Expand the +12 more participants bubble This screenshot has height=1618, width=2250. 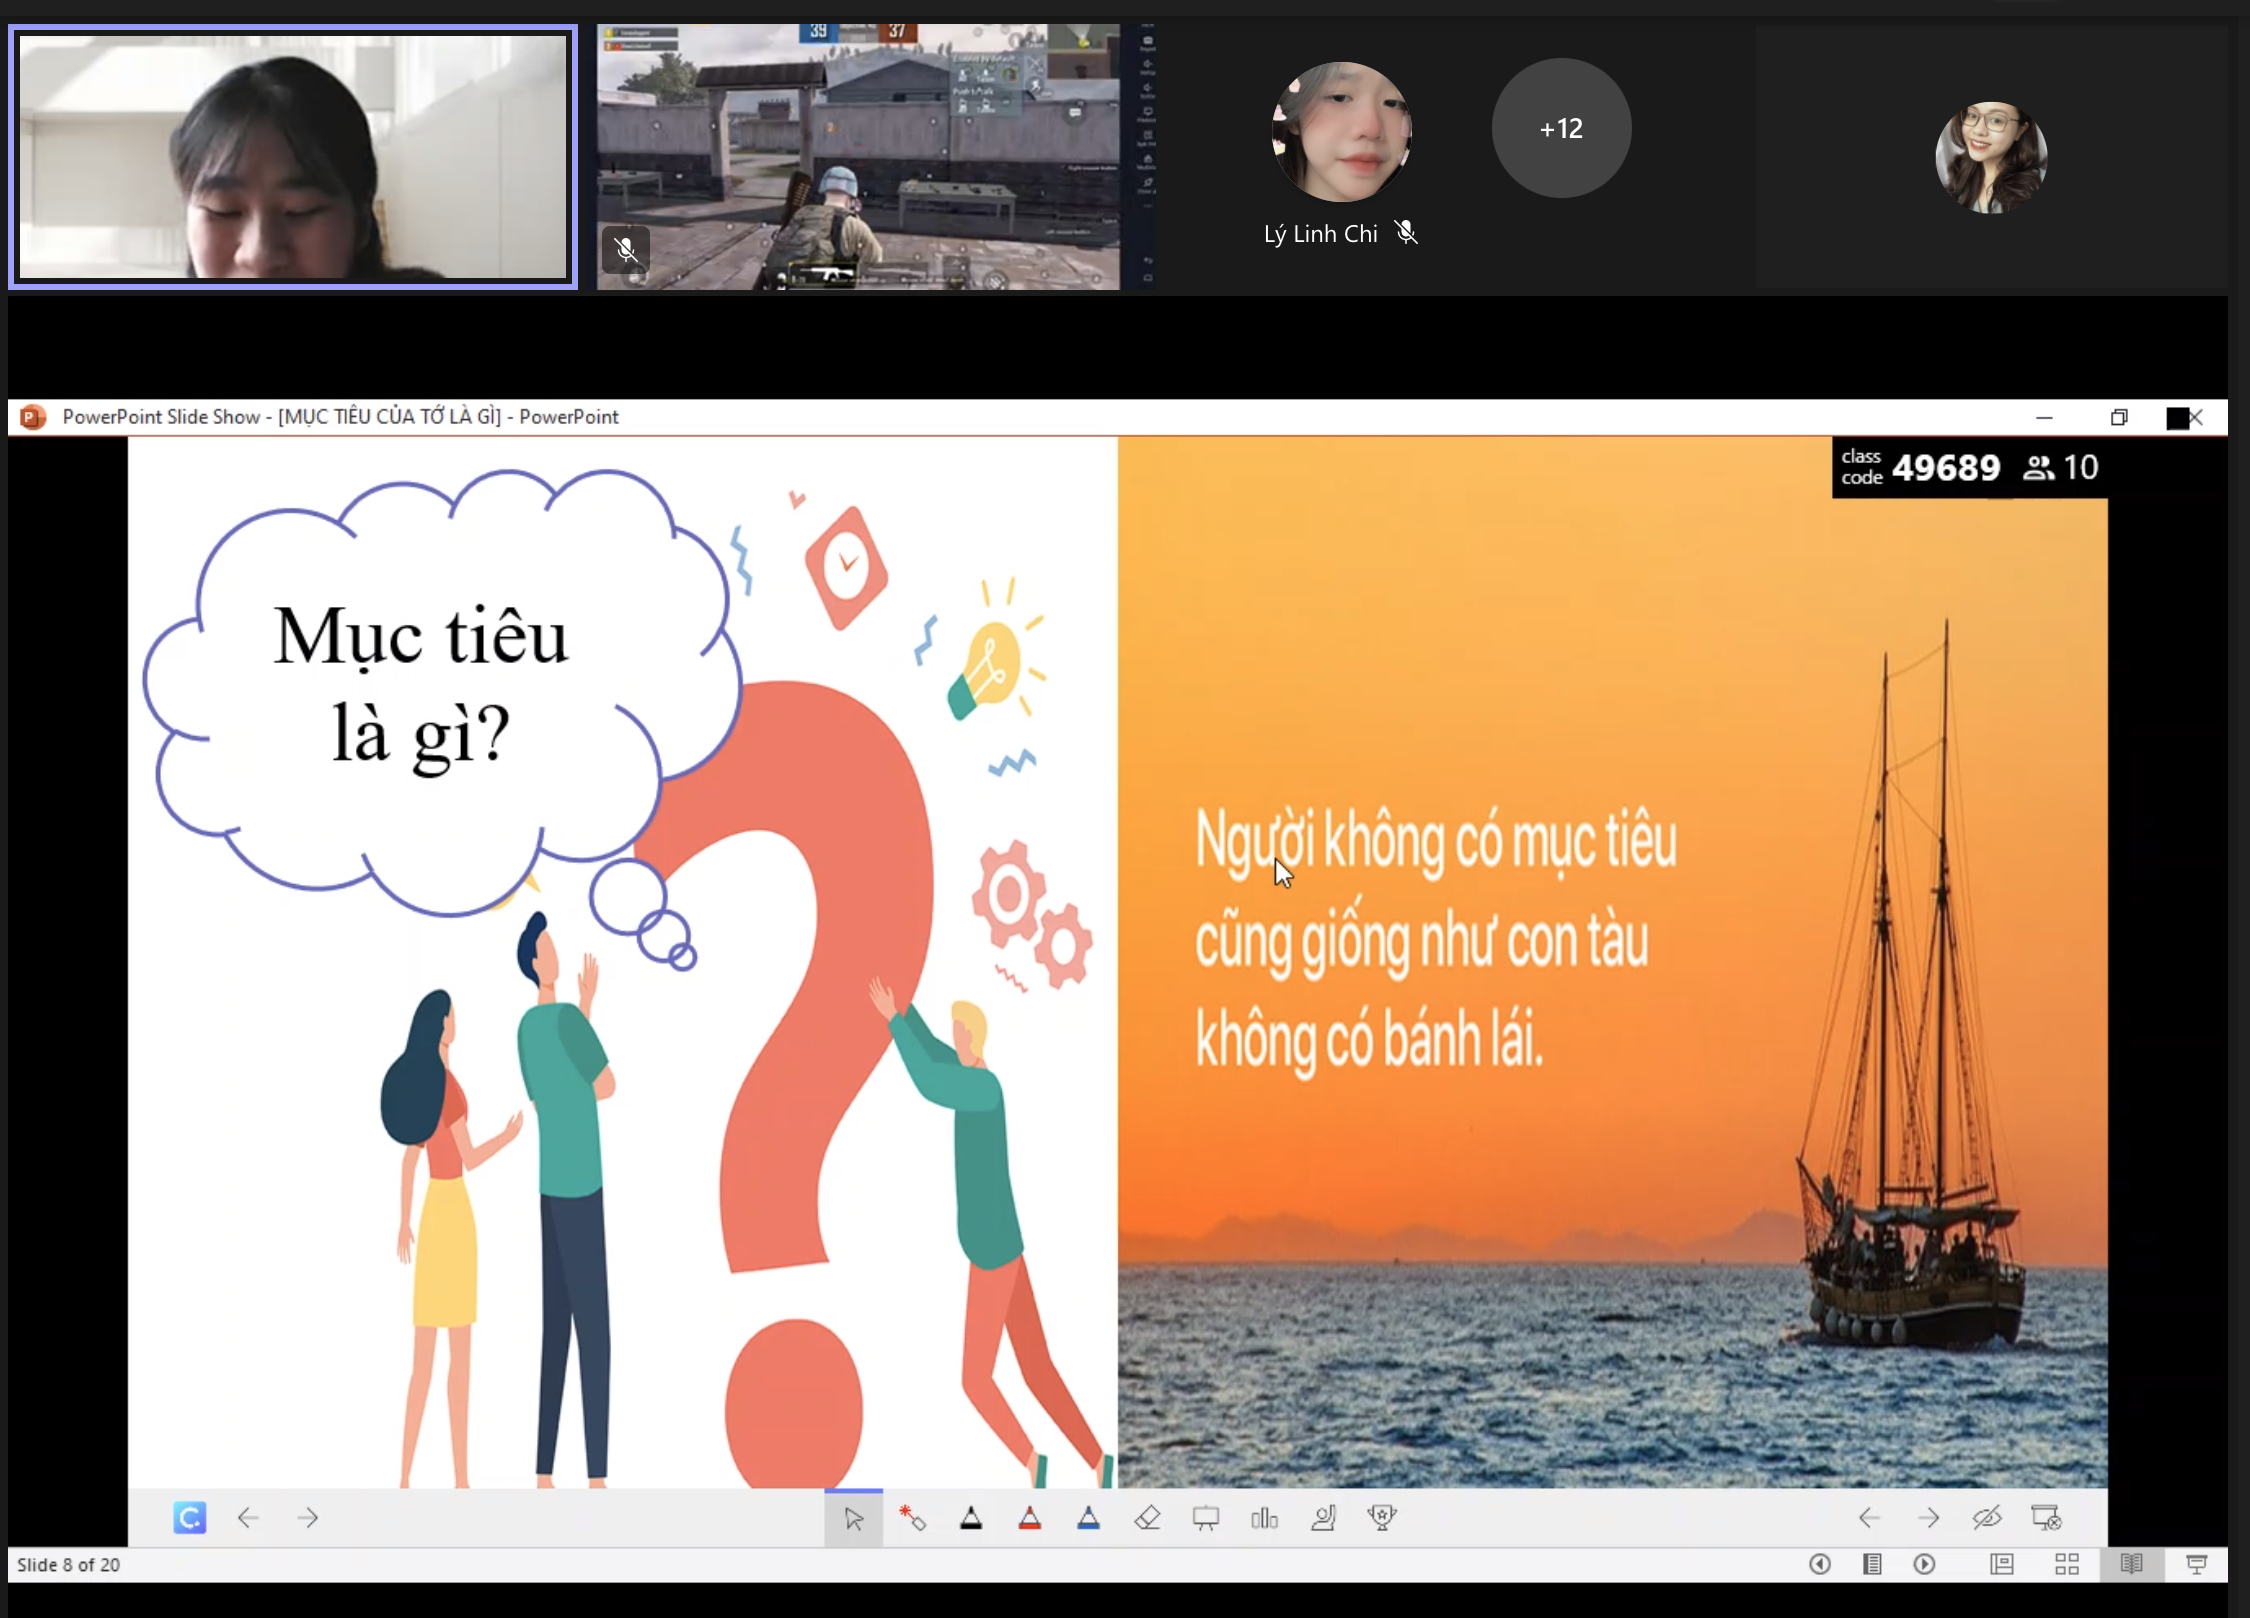click(1561, 128)
